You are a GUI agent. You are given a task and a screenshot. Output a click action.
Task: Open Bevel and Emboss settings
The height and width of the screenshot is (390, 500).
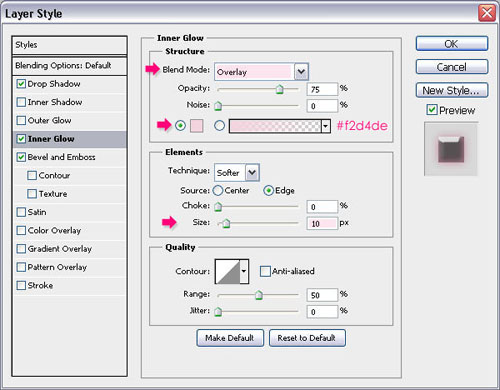[x=61, y=157]
